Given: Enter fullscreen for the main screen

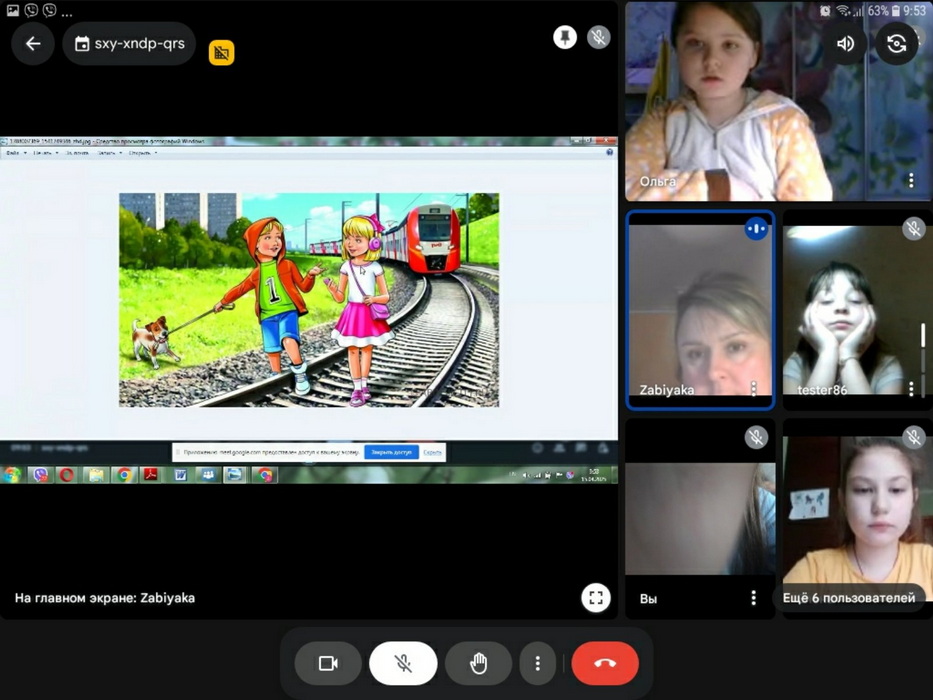Looking at the screenshot, I should 596,598.
